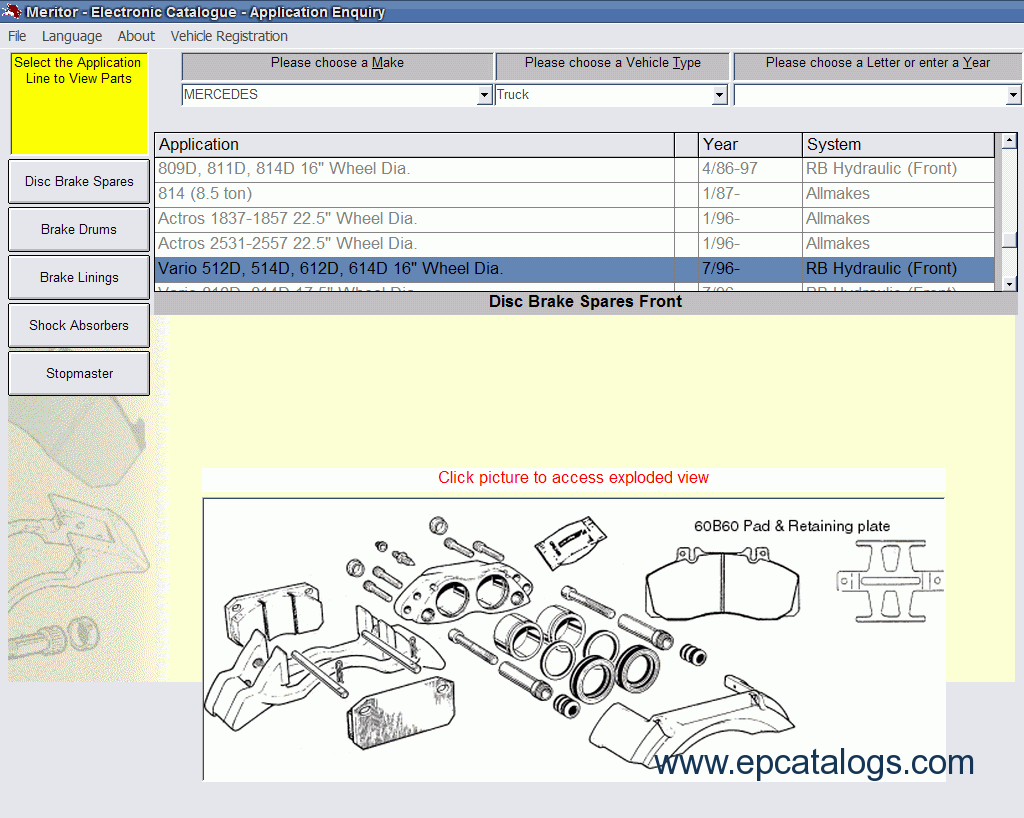
Task: Click the Meritor application icon in title bar
Action: [11, 11]
